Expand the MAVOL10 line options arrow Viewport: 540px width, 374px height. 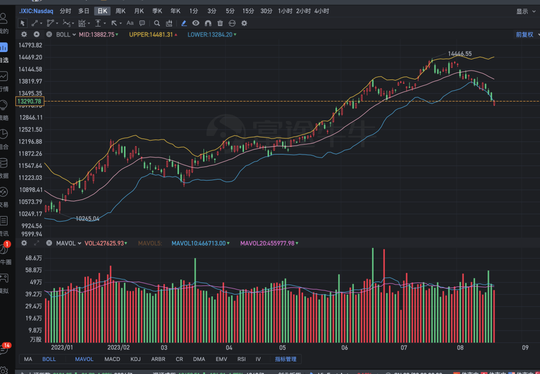coord(228,243)
